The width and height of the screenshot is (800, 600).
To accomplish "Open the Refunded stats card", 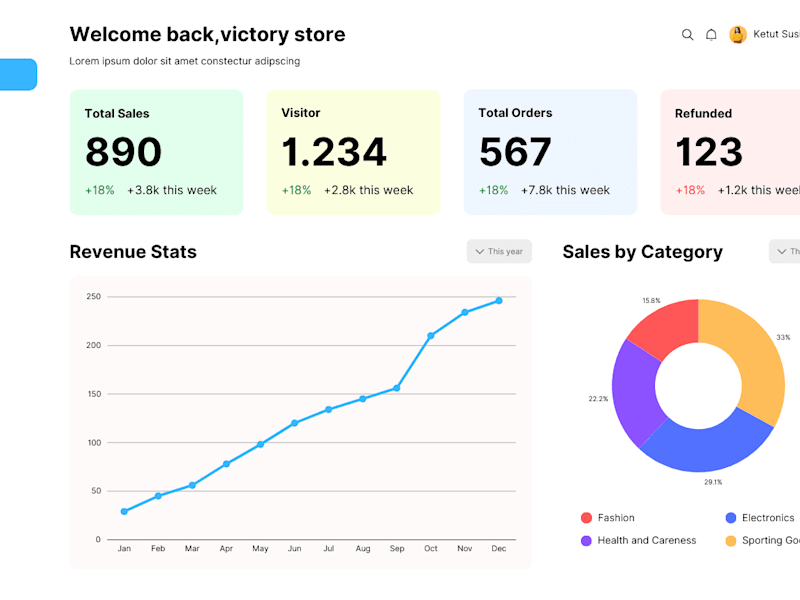I will pos(730,152).
